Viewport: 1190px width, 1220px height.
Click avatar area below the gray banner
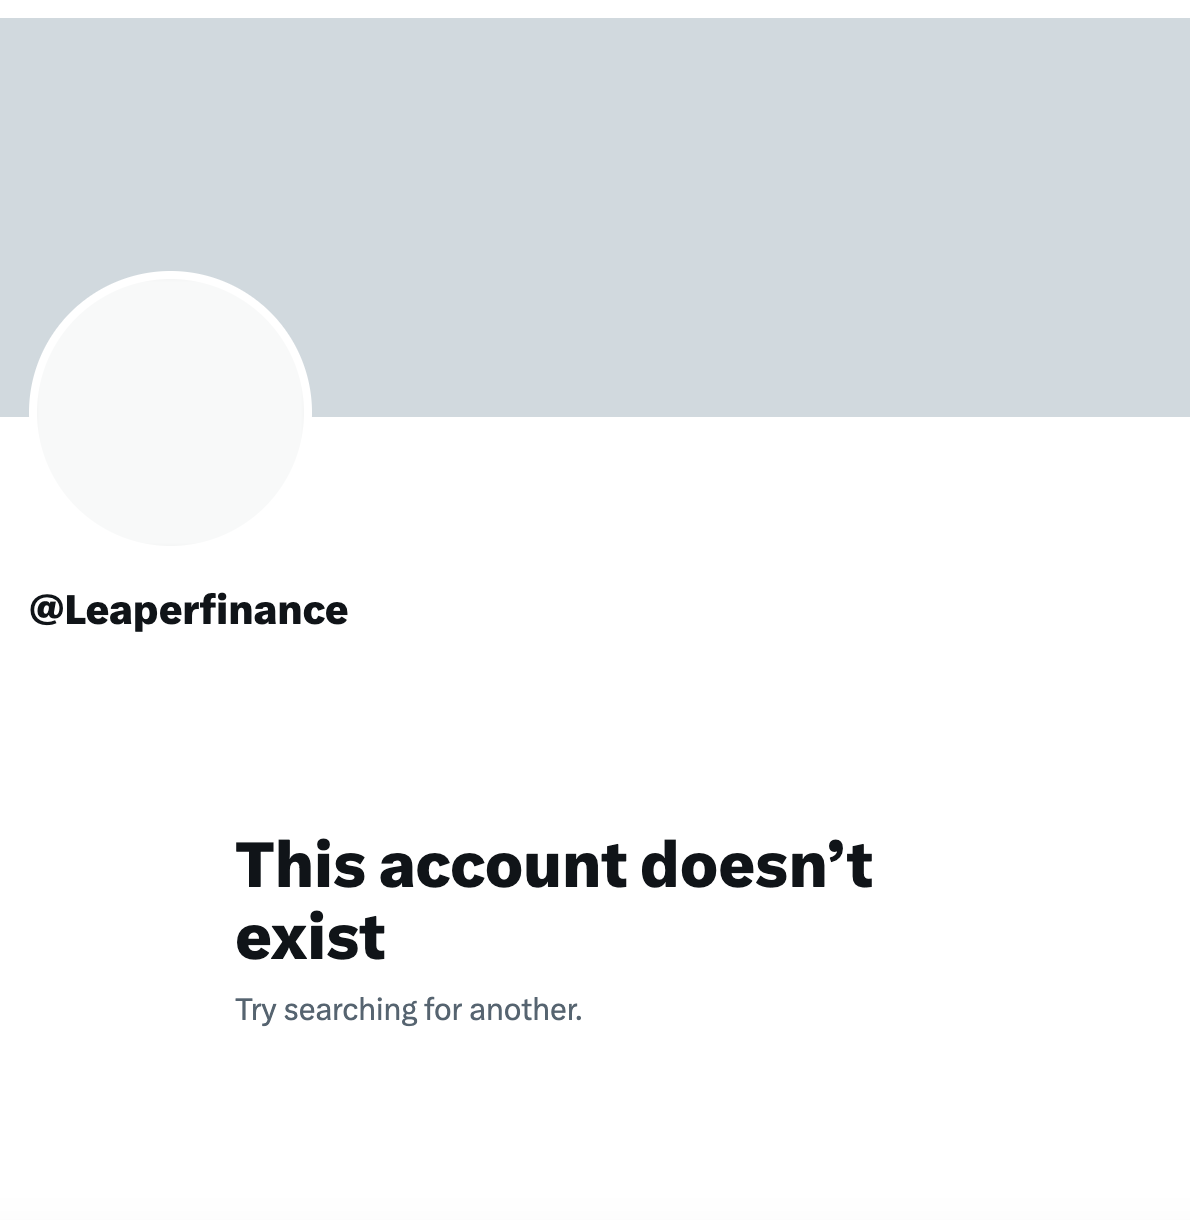[170, 480]
